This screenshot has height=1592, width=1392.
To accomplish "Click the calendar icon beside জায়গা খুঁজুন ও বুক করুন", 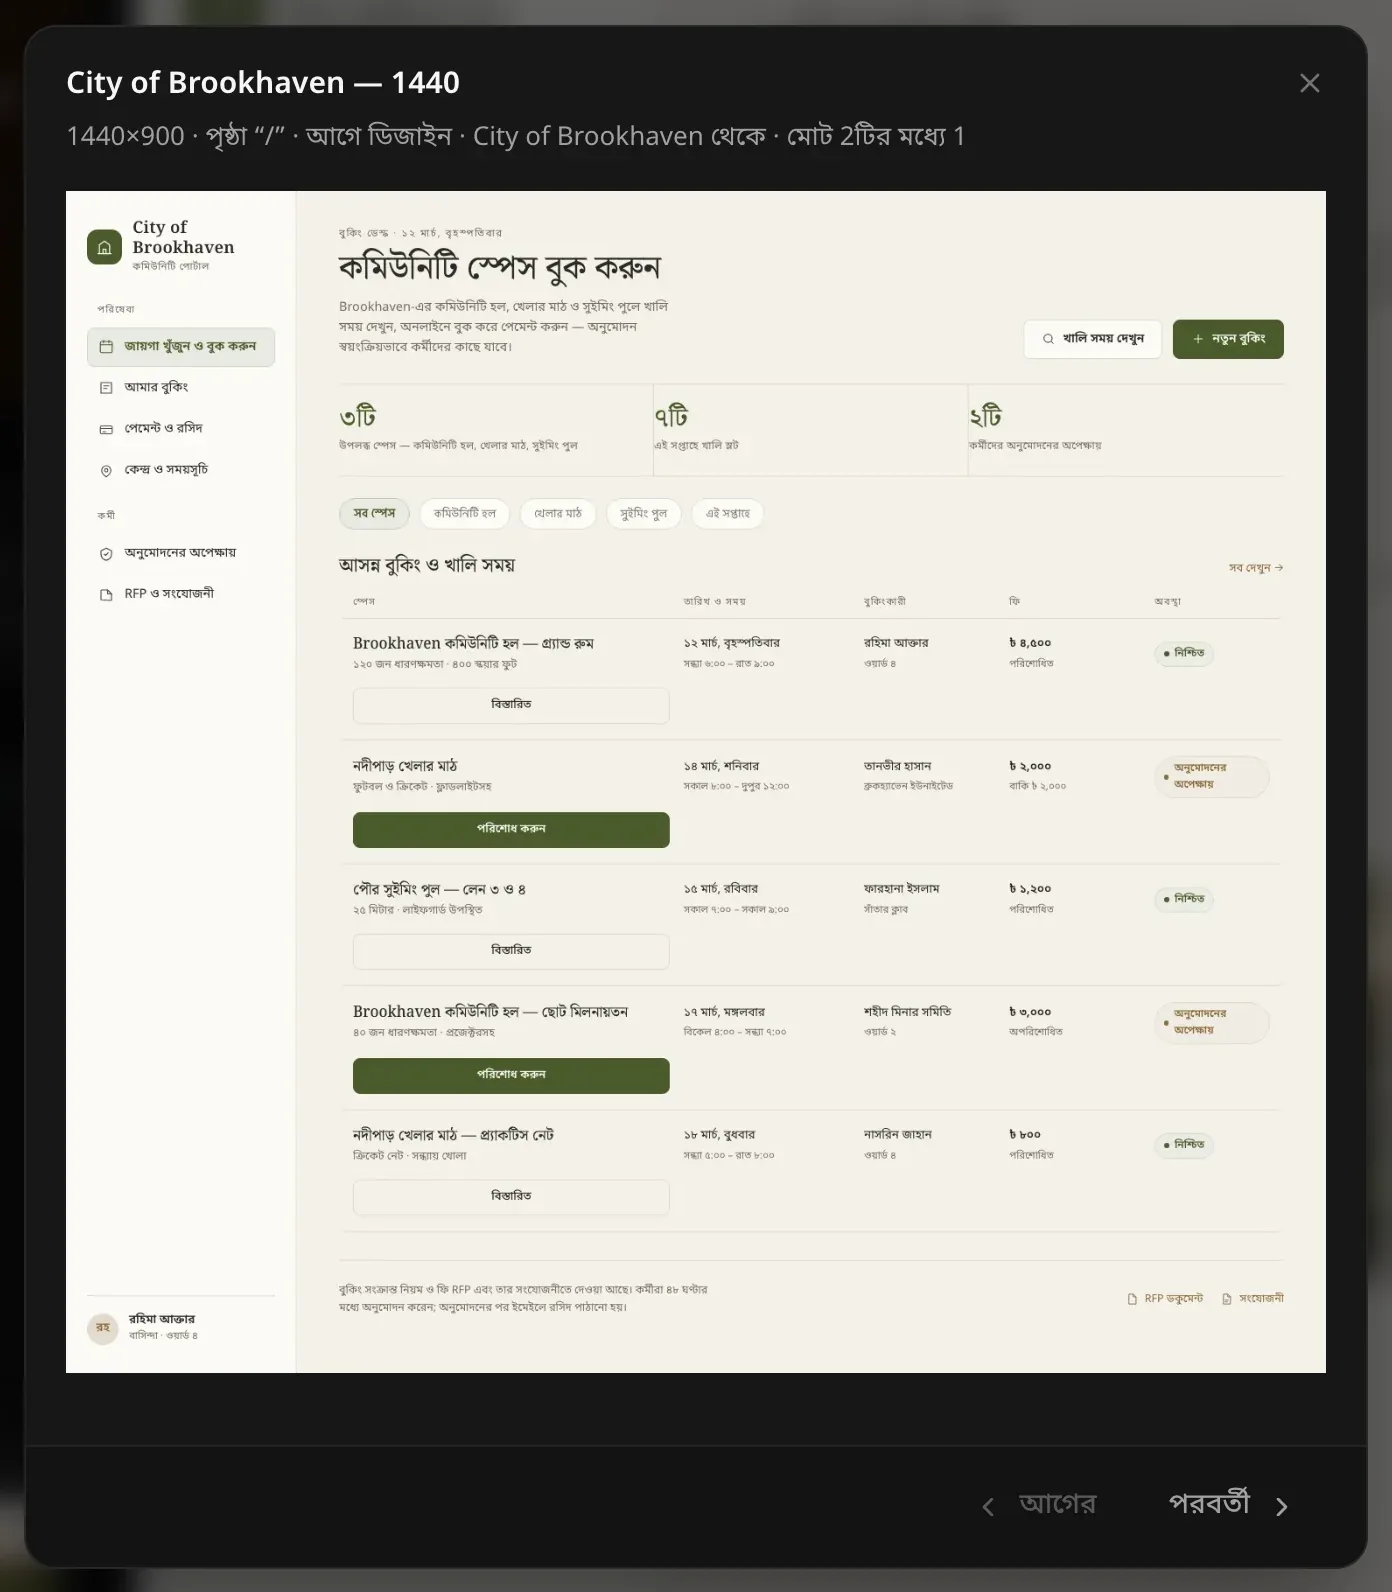I will click(106, 347).
